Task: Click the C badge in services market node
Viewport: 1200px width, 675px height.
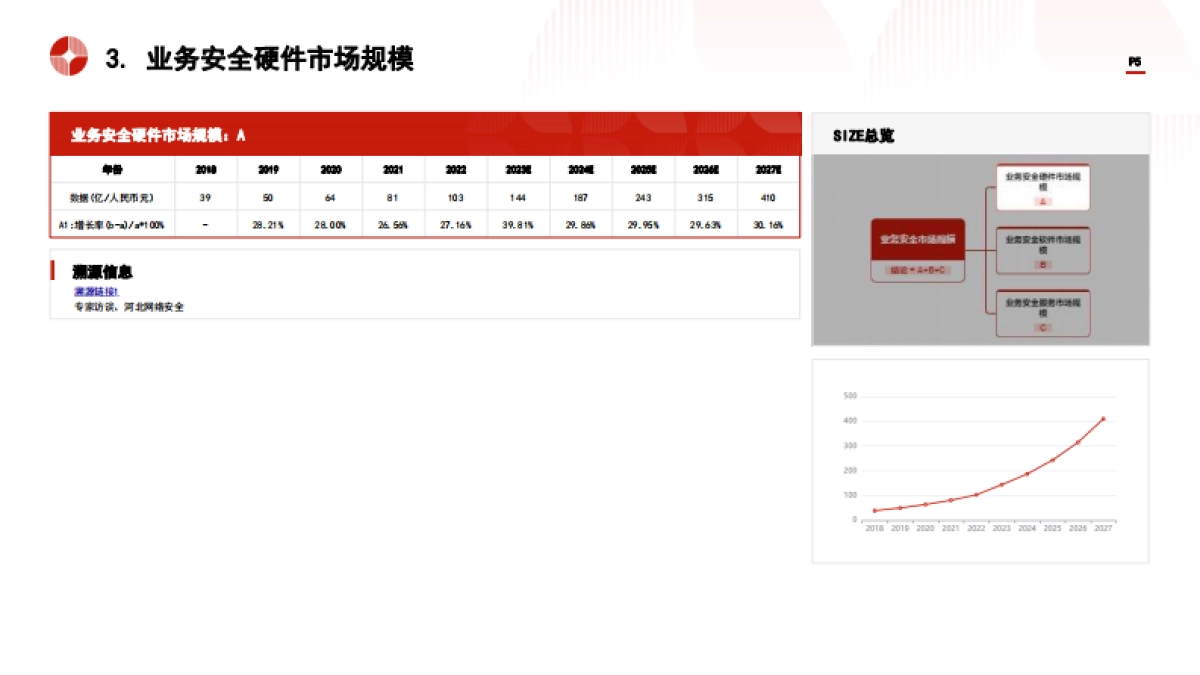Action: tap(1042, 325)
